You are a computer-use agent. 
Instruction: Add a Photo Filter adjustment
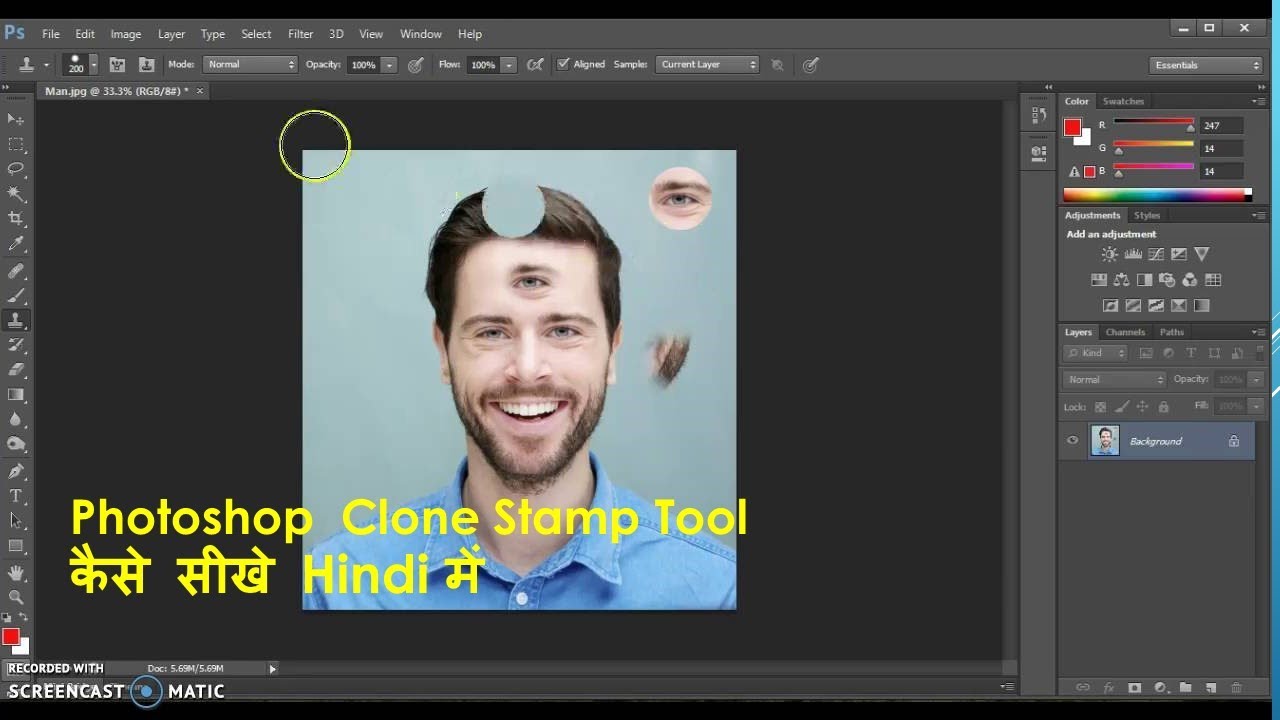click(1167, 280)
